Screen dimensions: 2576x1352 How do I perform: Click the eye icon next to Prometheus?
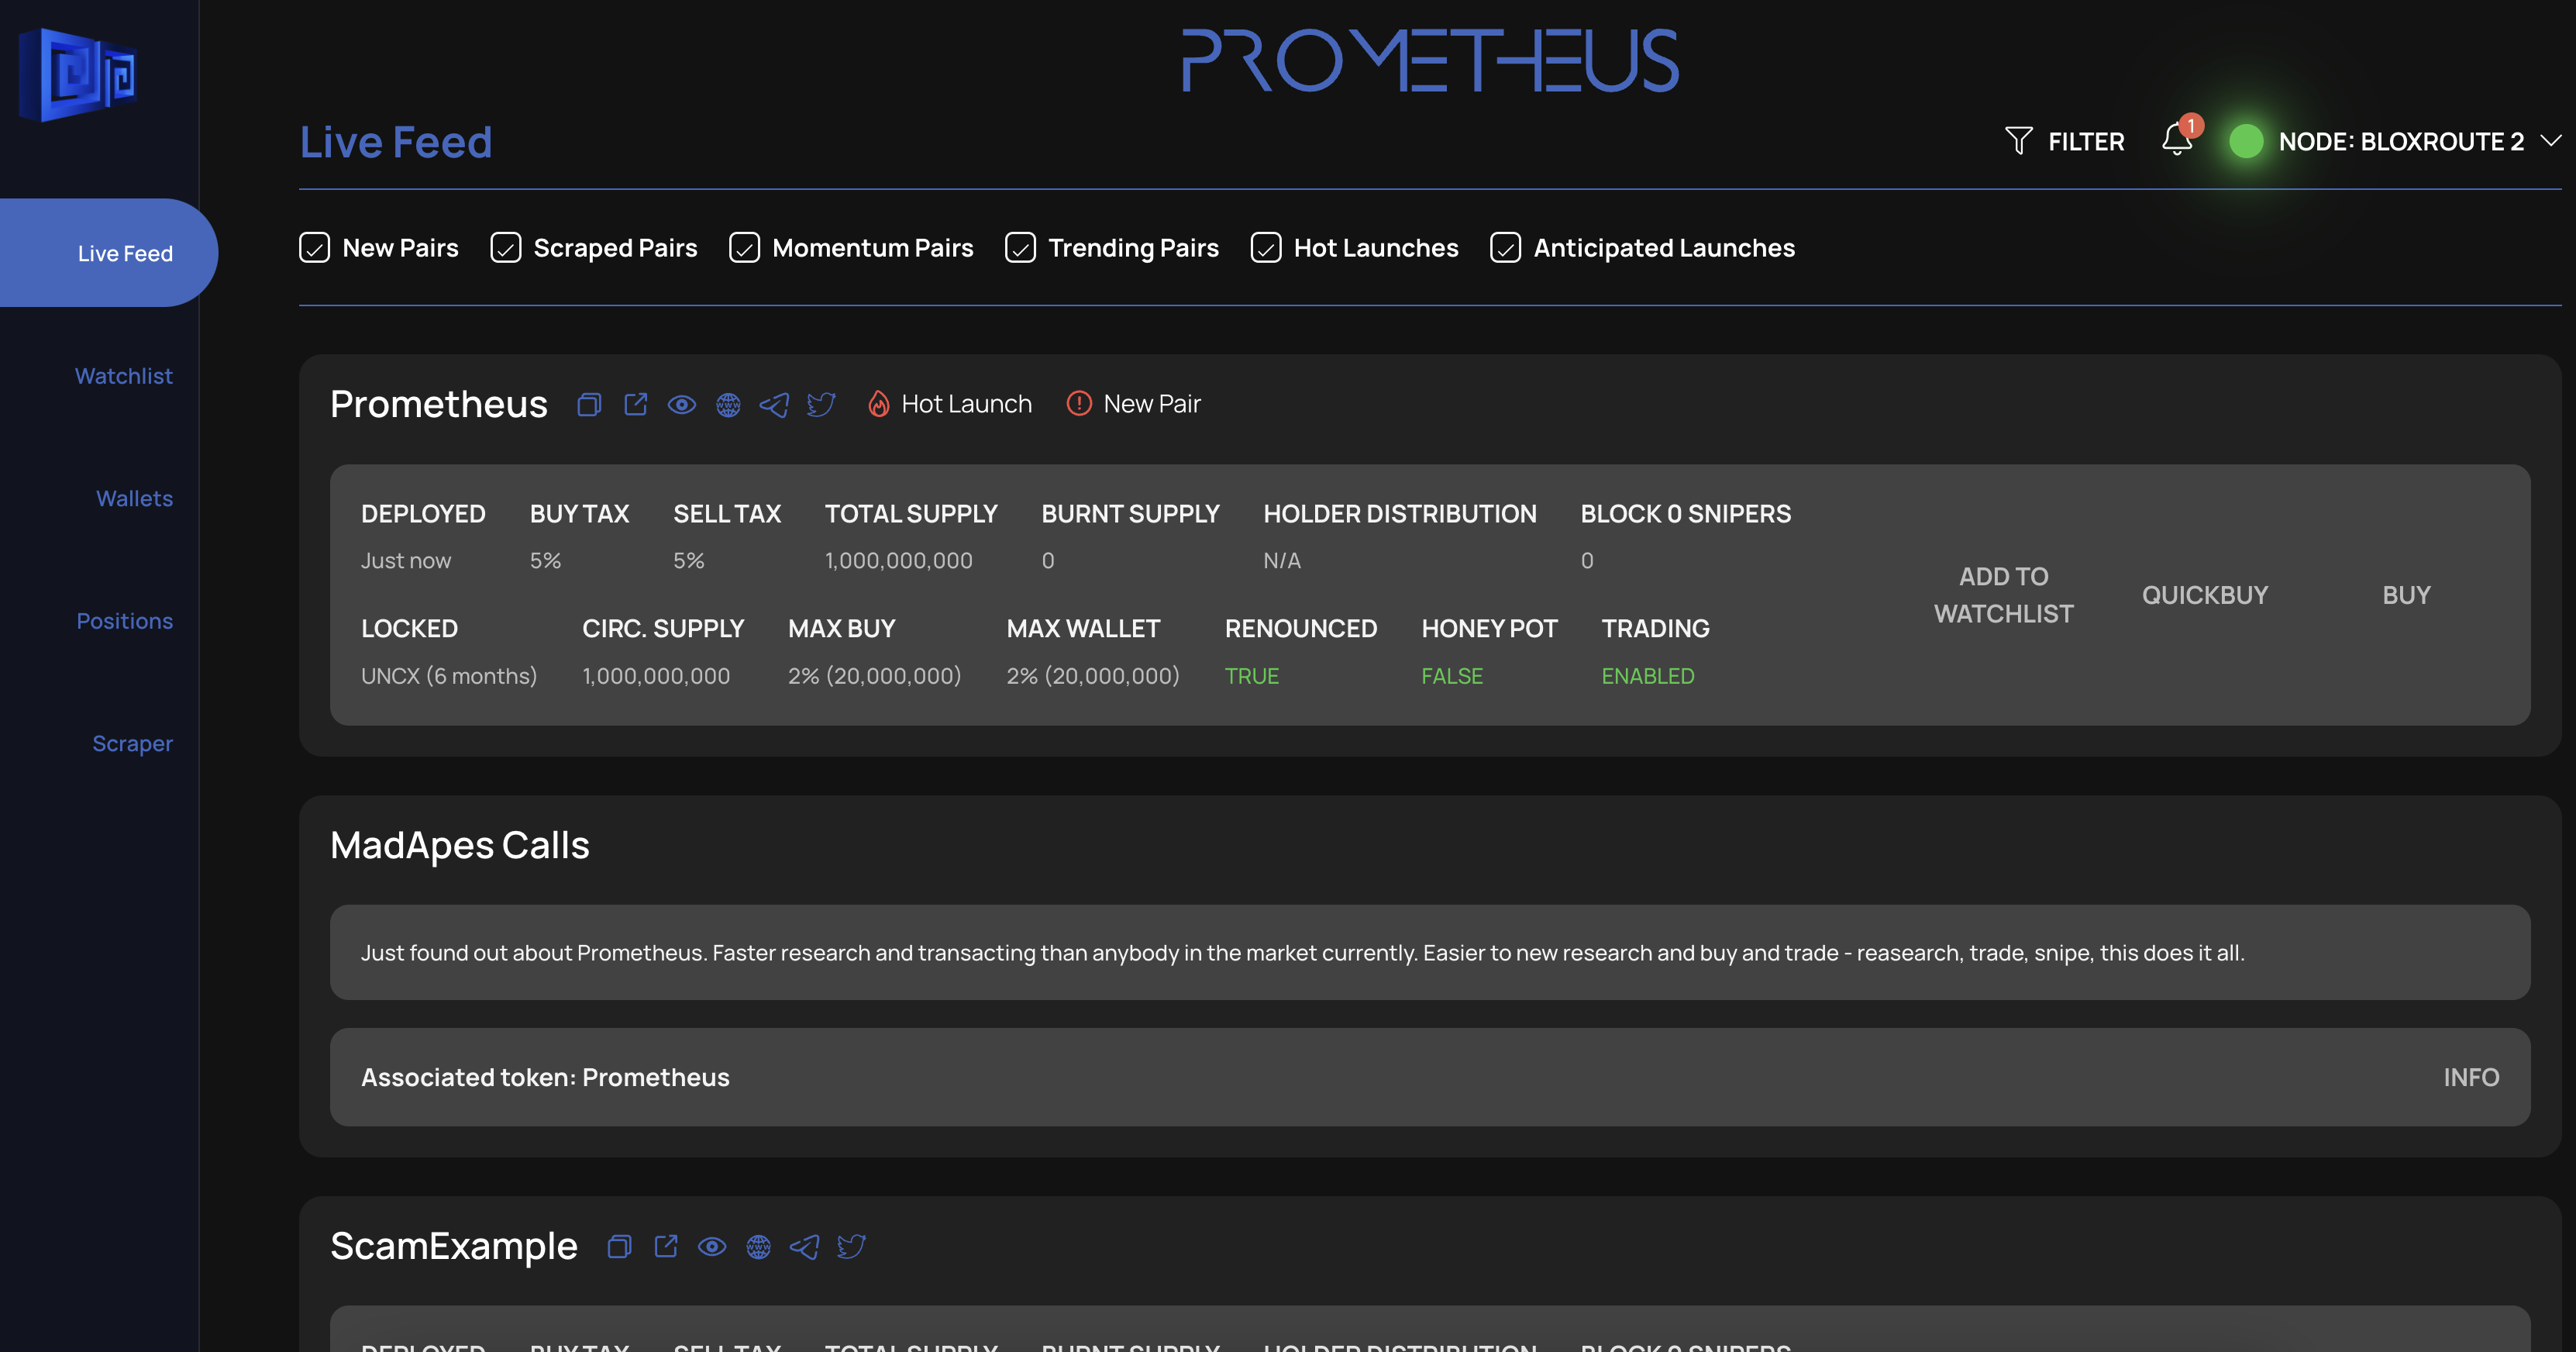click(x=682, y=404)
